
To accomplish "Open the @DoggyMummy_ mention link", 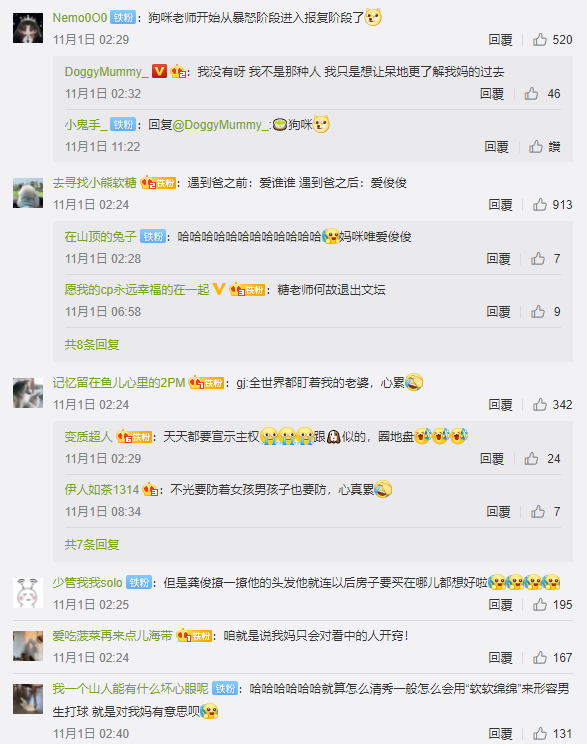I will click(222, 125).
